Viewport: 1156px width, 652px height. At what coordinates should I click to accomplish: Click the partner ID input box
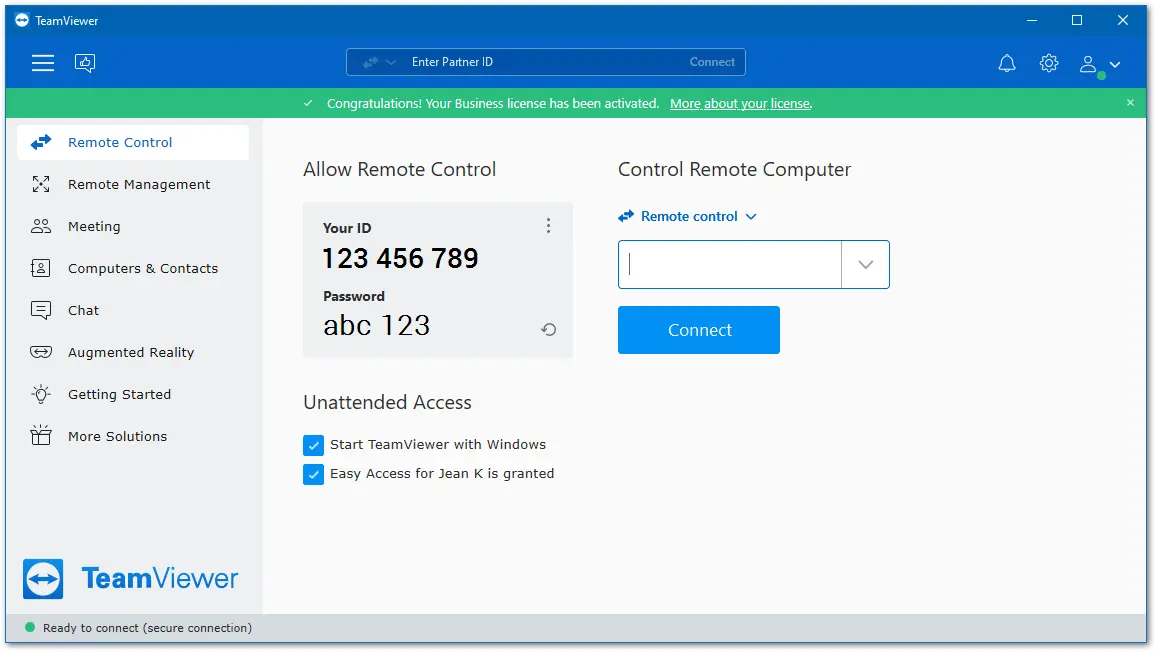730,264
